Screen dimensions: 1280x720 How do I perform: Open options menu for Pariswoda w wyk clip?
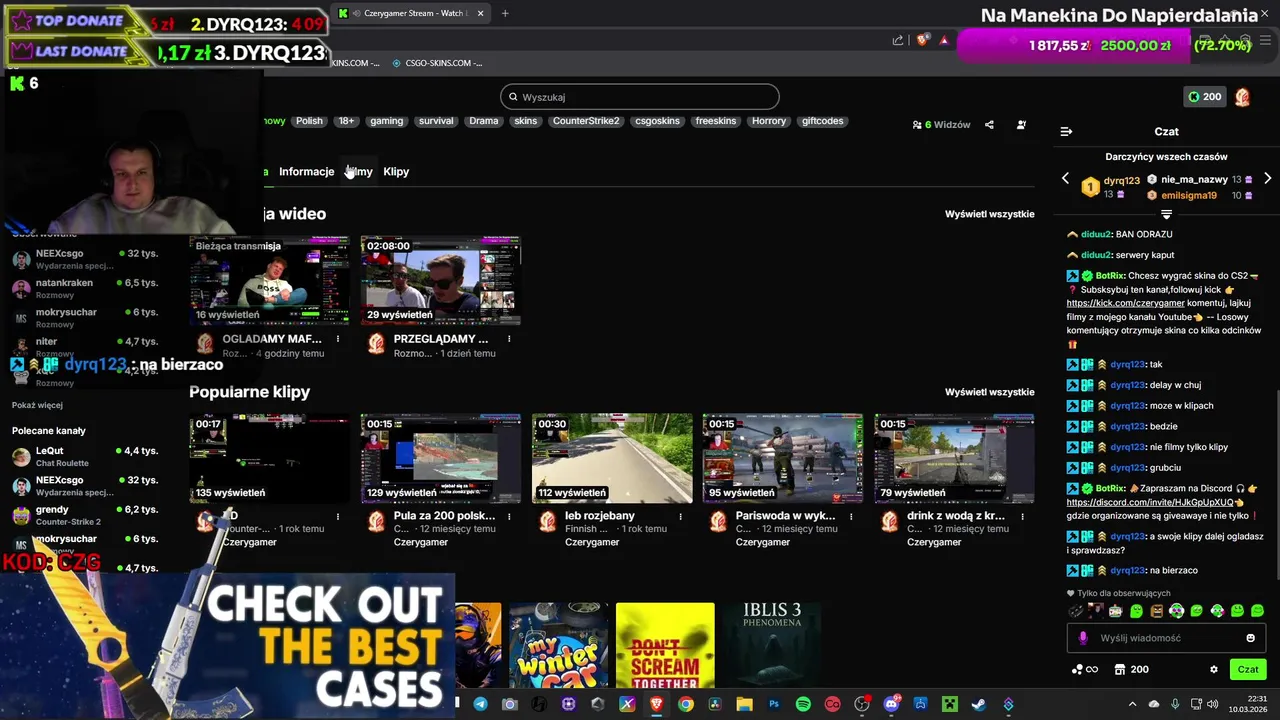point(851,516)
